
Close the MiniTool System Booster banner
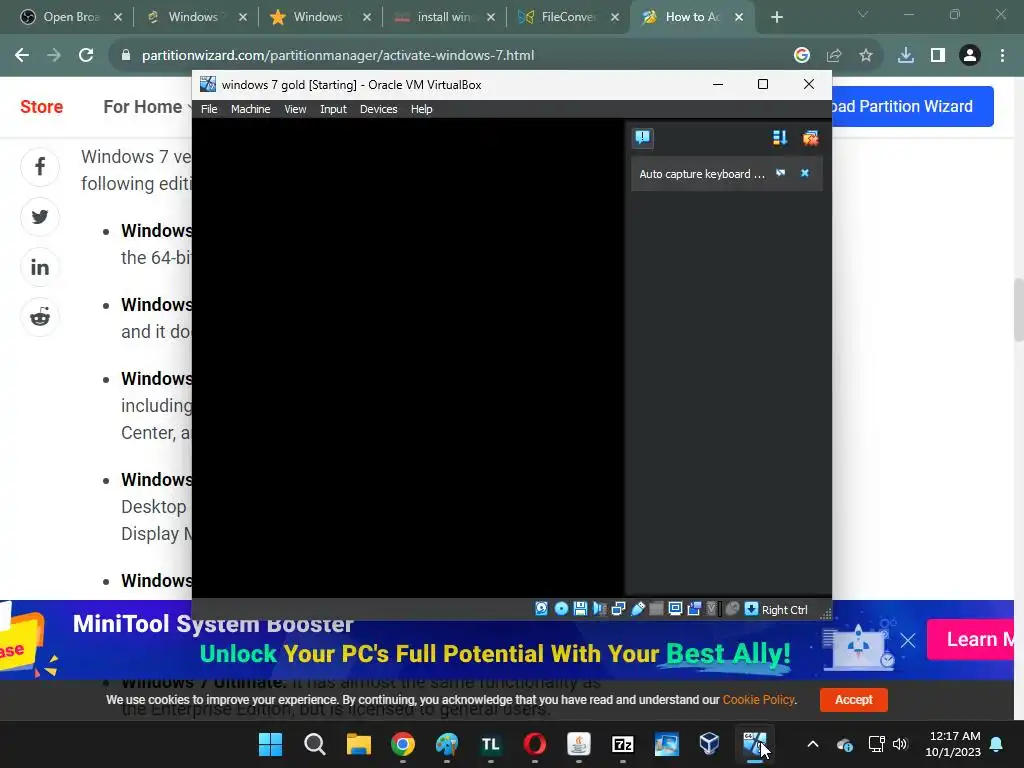[x=908, y=640]
